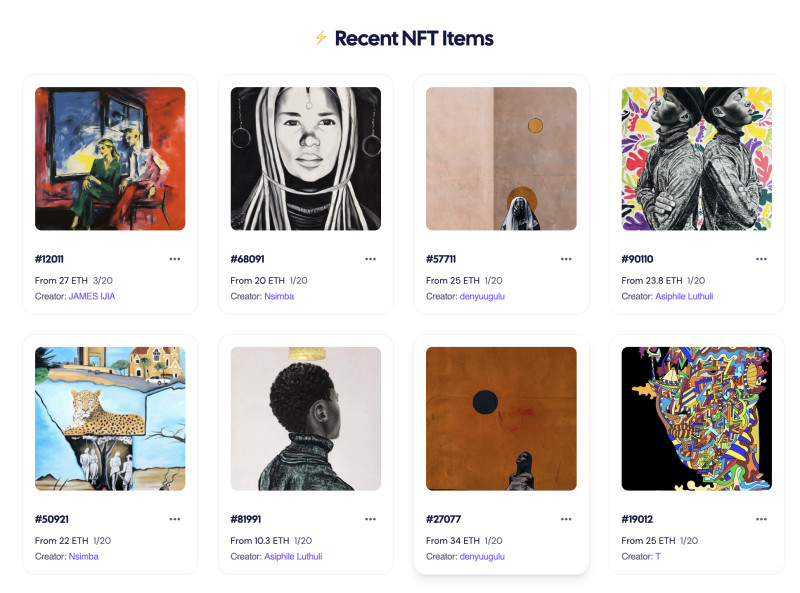Show more options for NFT #90110

point(761,259)
